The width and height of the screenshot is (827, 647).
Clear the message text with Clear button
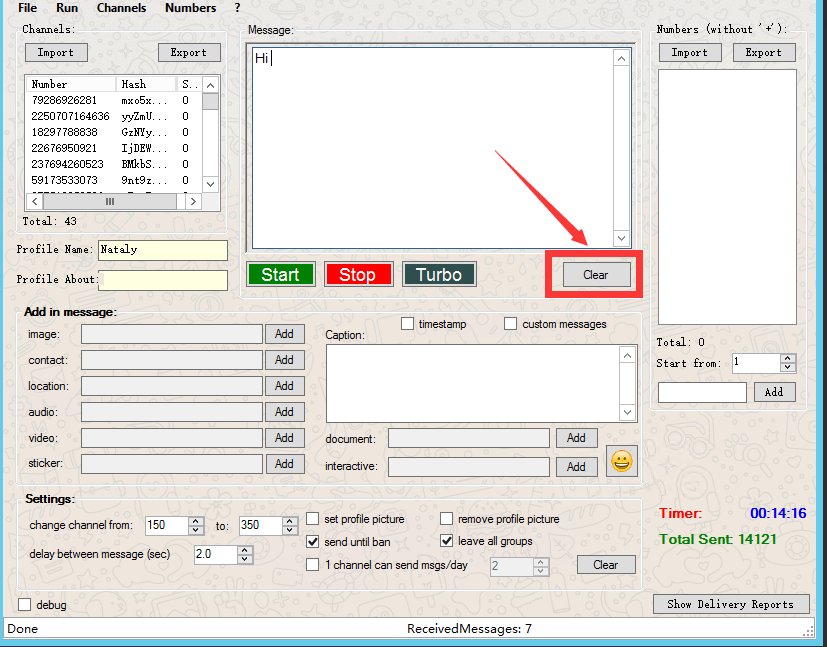596,275
